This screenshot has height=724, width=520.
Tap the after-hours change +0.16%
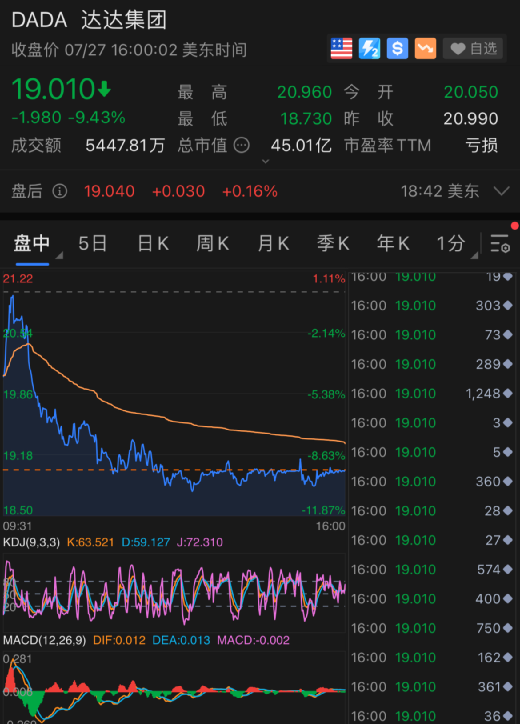pos(250,191)
